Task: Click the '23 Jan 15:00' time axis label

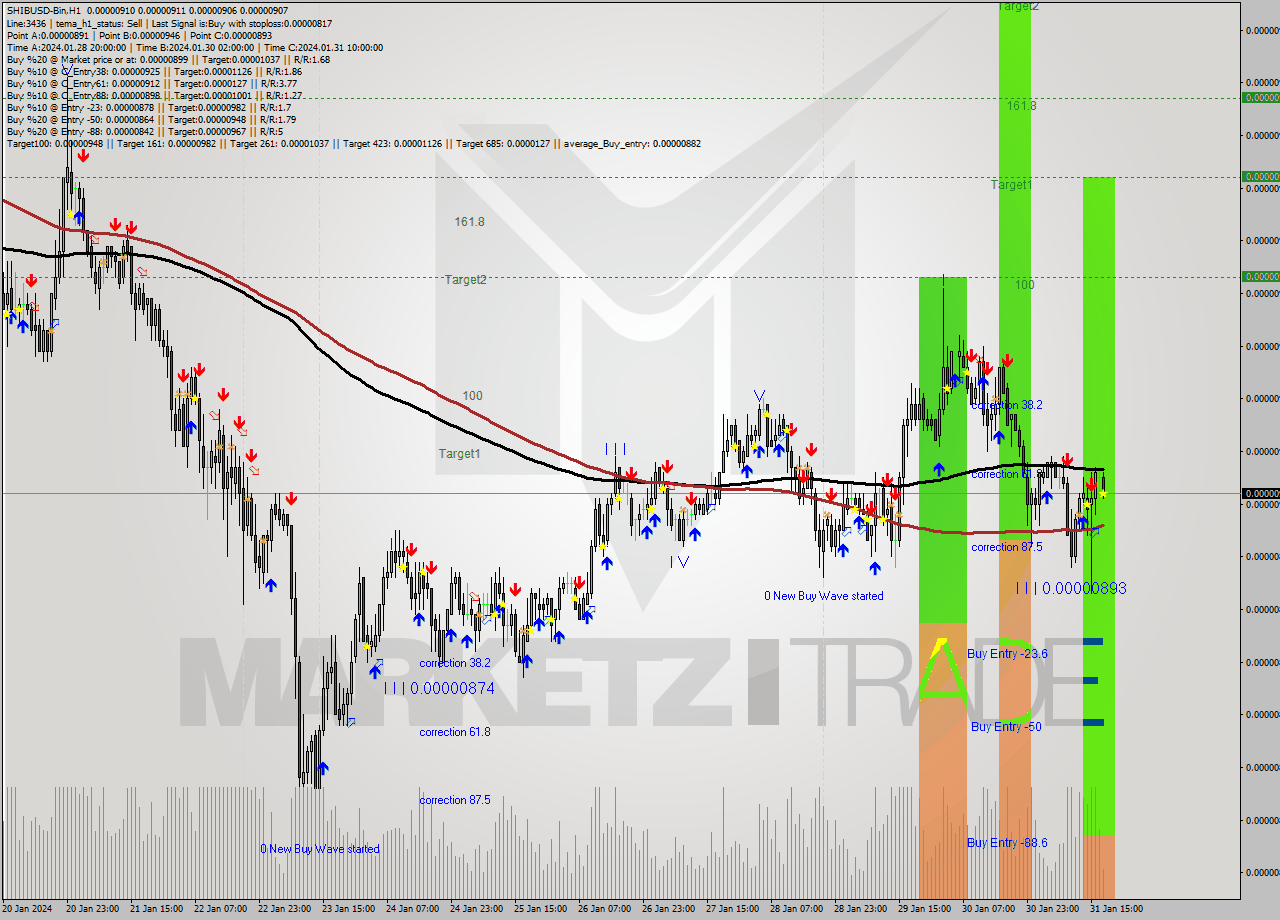Action: [348, 909]
